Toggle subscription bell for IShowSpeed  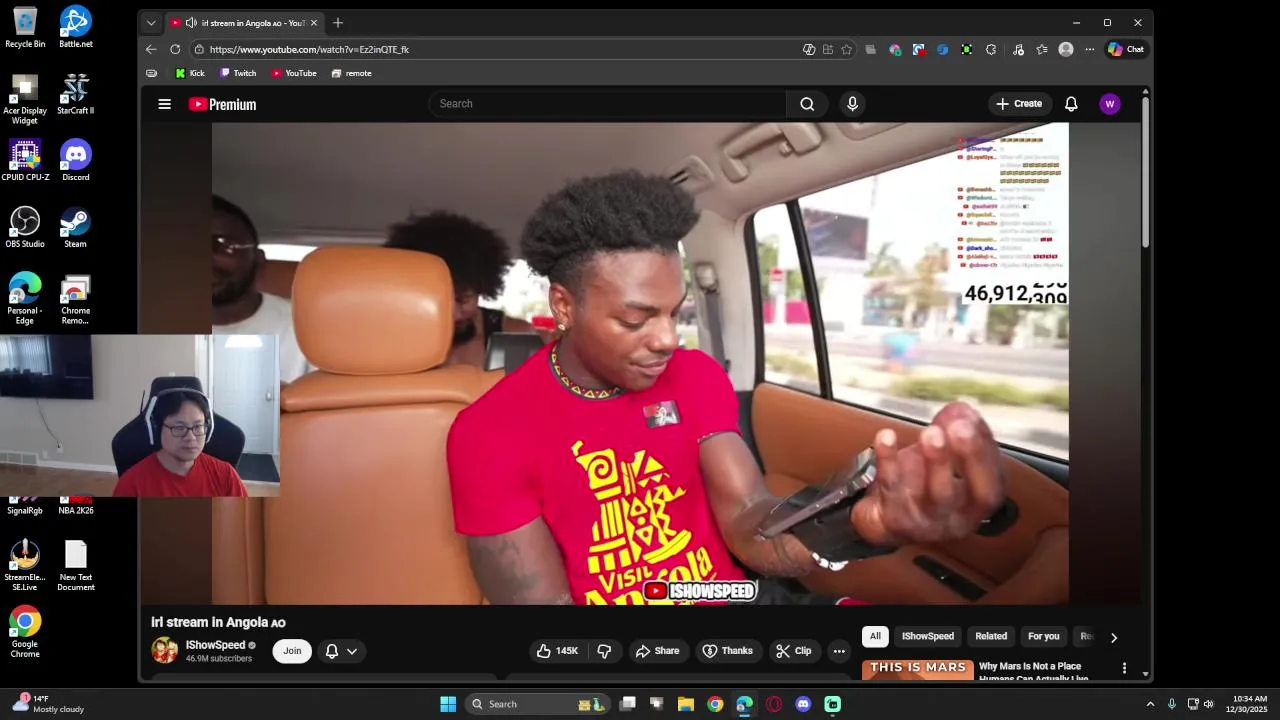click(332, 651)
